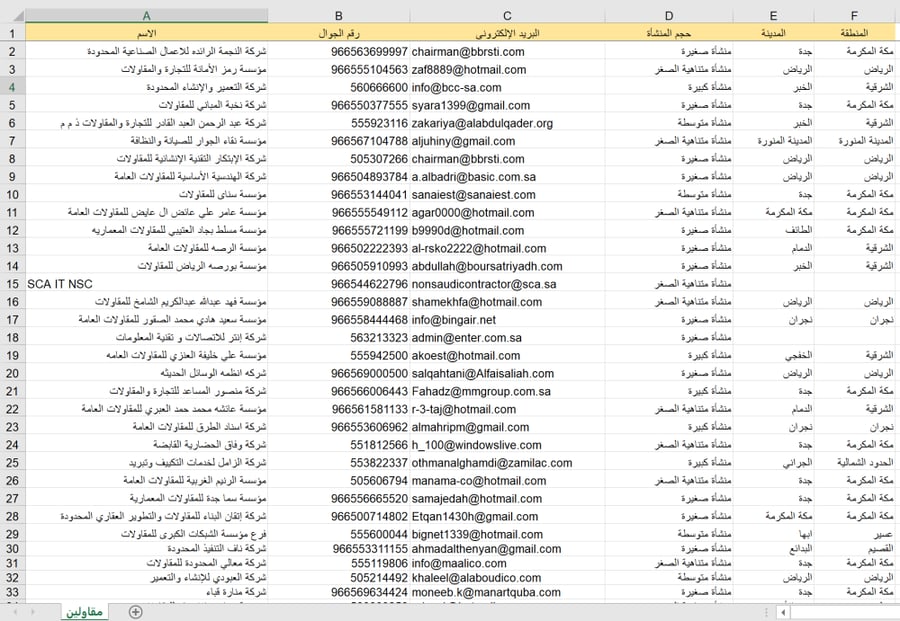
Task: Select phone number cell 966544622796
Action: 339,284
